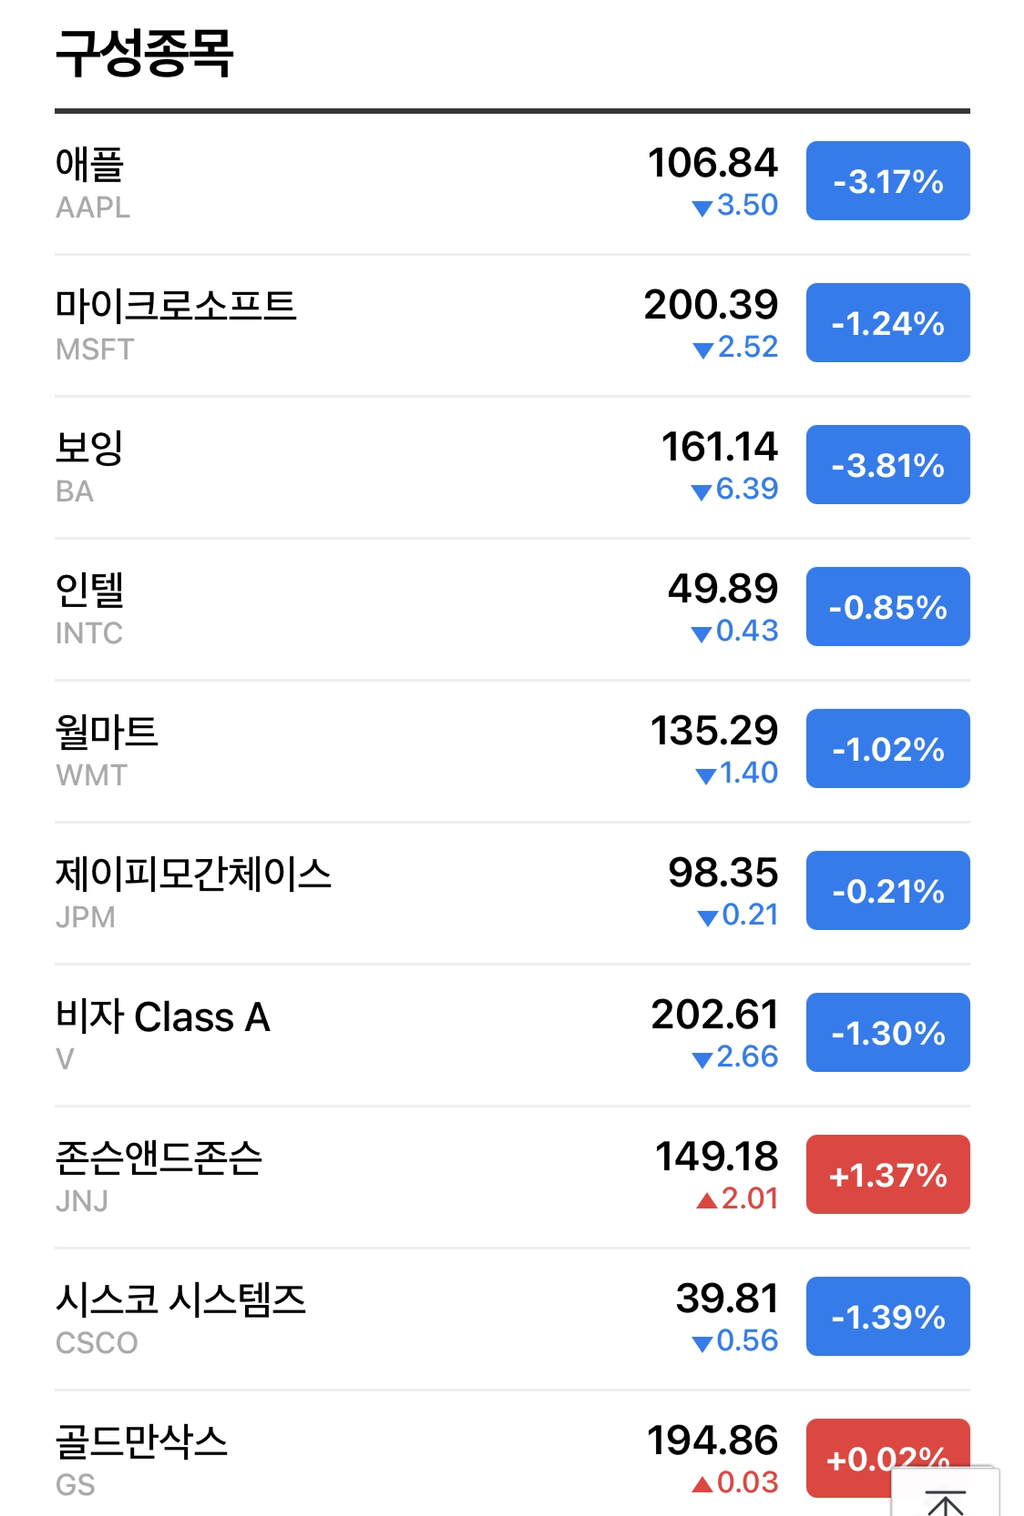Screen dimensions: 1024x1516
Task: Select 시스코 시스템즈 CSCO listing
Action: click(180, 1301)
